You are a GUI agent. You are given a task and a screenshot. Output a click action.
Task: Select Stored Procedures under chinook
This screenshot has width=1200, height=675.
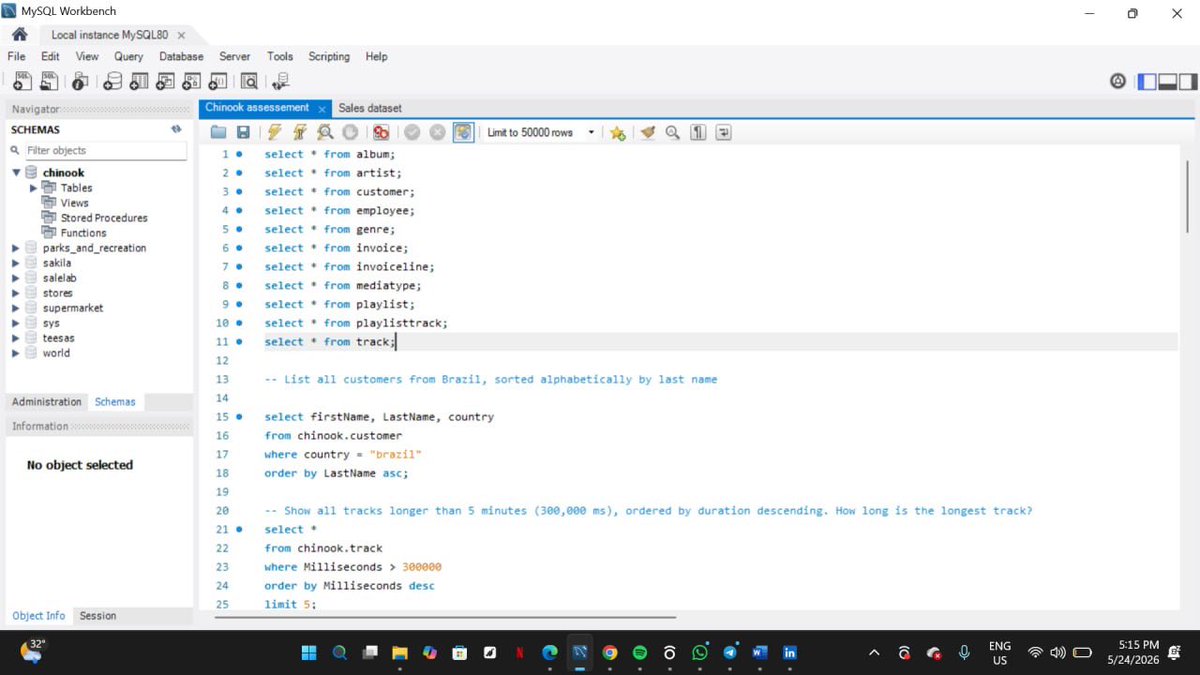click(104, 218)
